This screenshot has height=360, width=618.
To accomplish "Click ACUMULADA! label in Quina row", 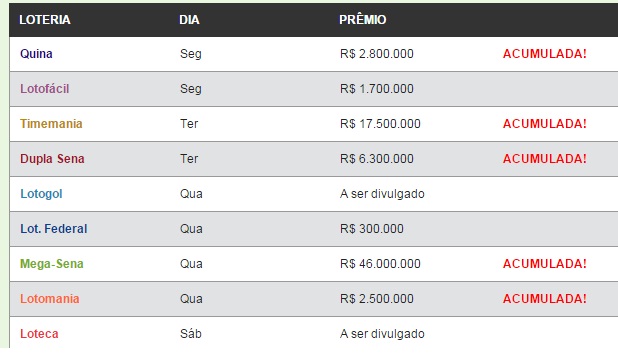I will point(545,54).
